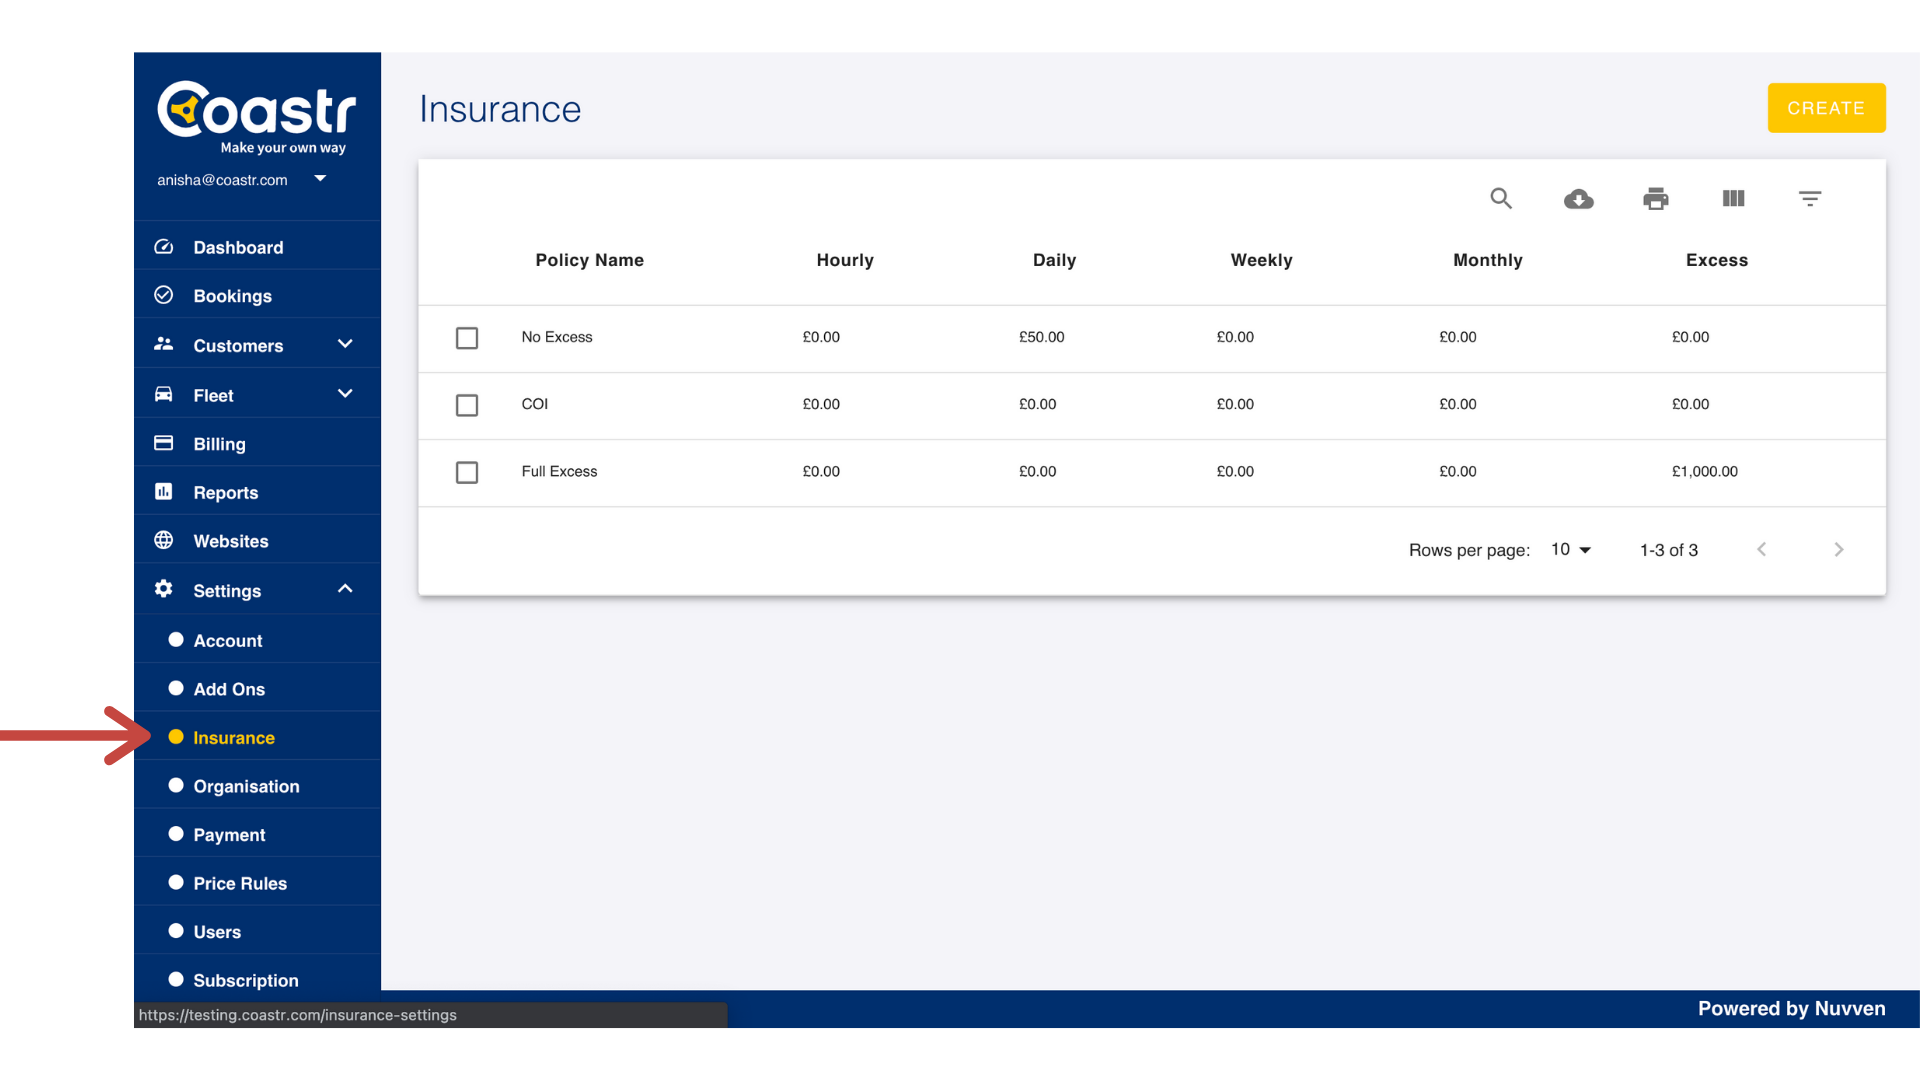Screen dimensions: 1920x1080
Task: Open the column visibility icon
Action: point(1733,198)
